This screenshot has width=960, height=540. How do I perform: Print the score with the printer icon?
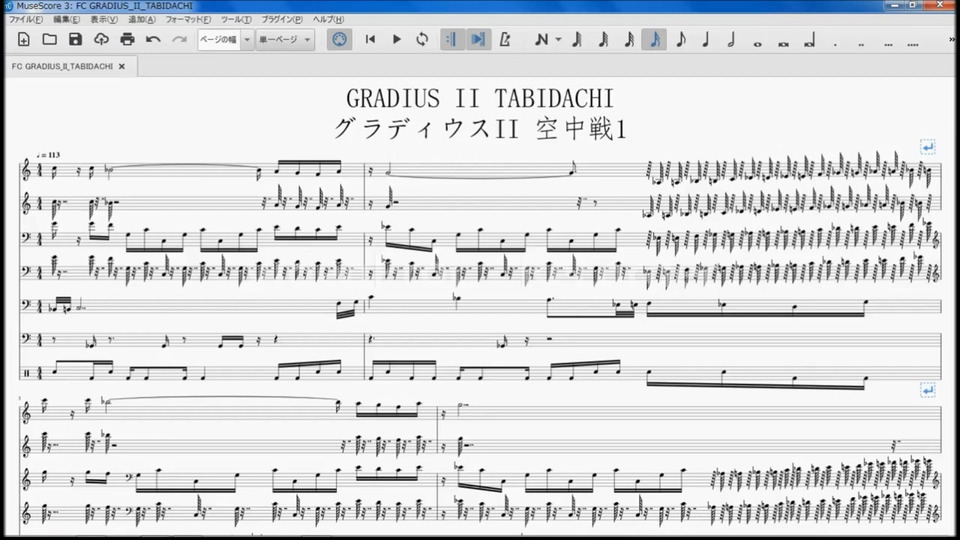click(x=127, y=40)
